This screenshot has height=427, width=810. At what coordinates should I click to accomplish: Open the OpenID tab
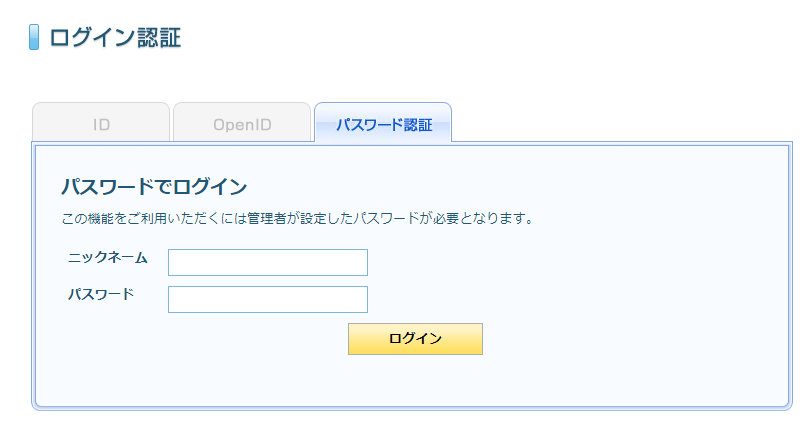[x=242, y=125]
